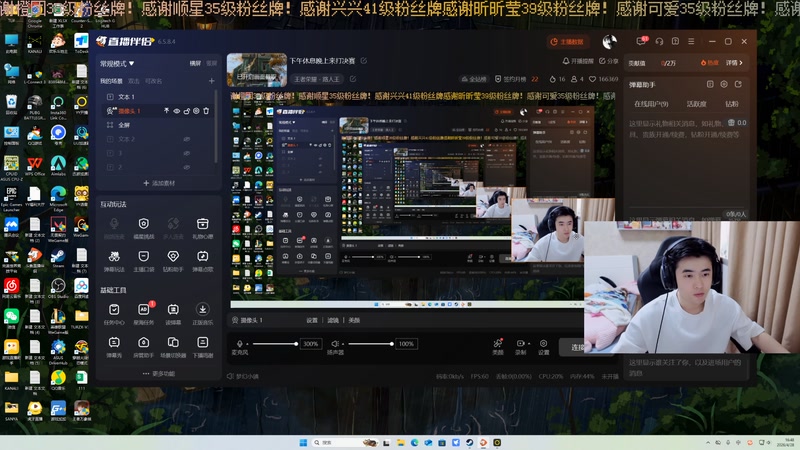Open 正版音乐 music download tool

coord(203,313)
